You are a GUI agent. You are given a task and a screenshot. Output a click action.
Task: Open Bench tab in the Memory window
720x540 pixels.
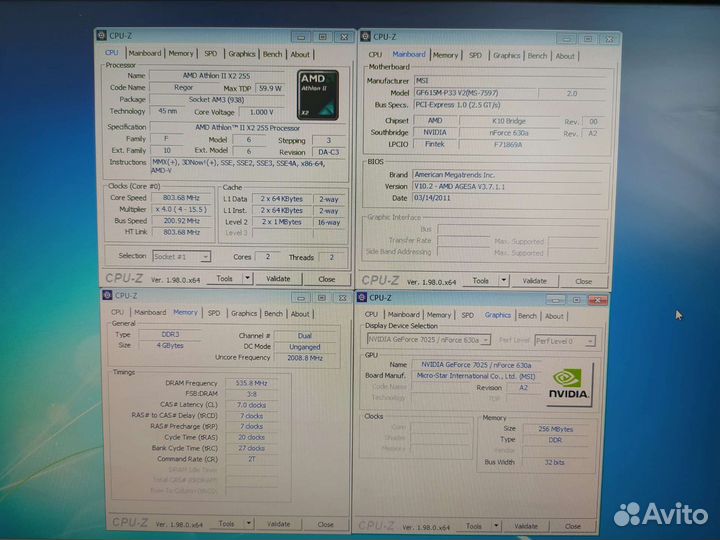(273, 314)
